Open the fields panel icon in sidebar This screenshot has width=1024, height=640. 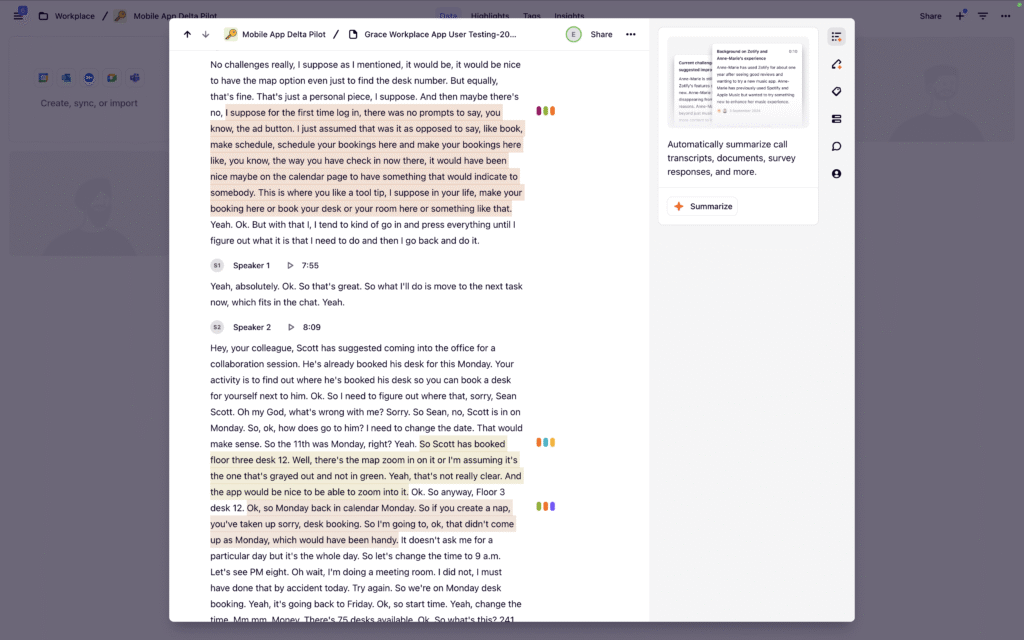click(x=836, y=119)
